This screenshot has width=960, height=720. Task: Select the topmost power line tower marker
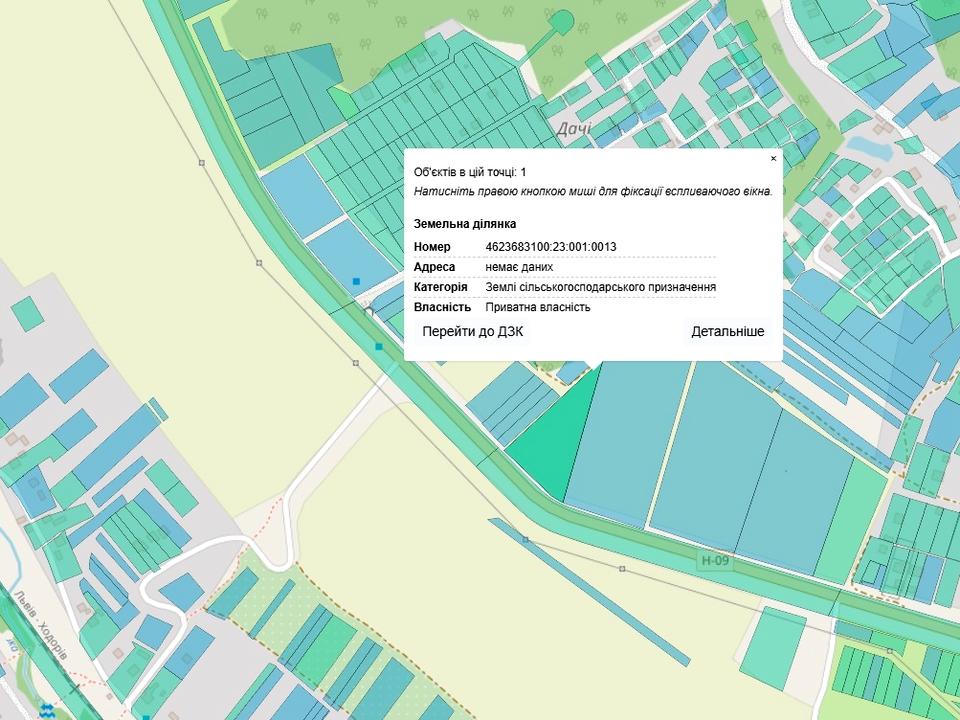(202, 161)
